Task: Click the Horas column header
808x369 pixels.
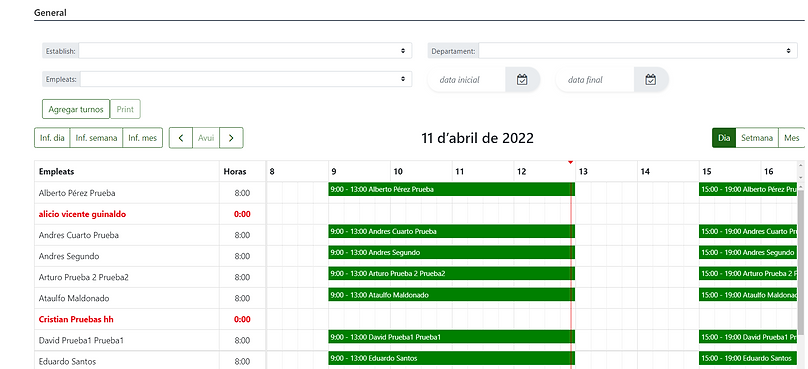Action: (x=235, y=172)
